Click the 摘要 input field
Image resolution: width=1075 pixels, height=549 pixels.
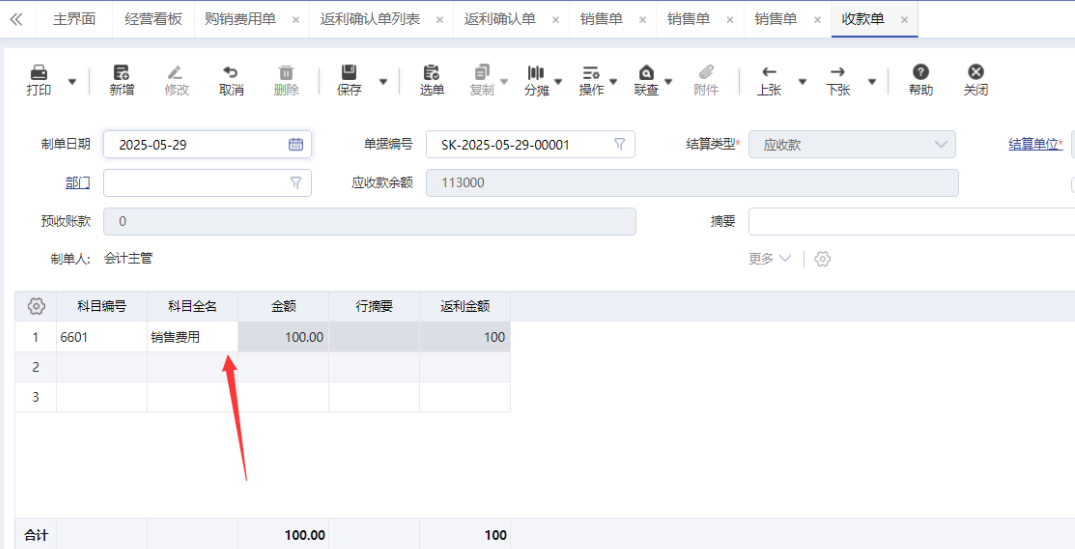coord(910,221)
